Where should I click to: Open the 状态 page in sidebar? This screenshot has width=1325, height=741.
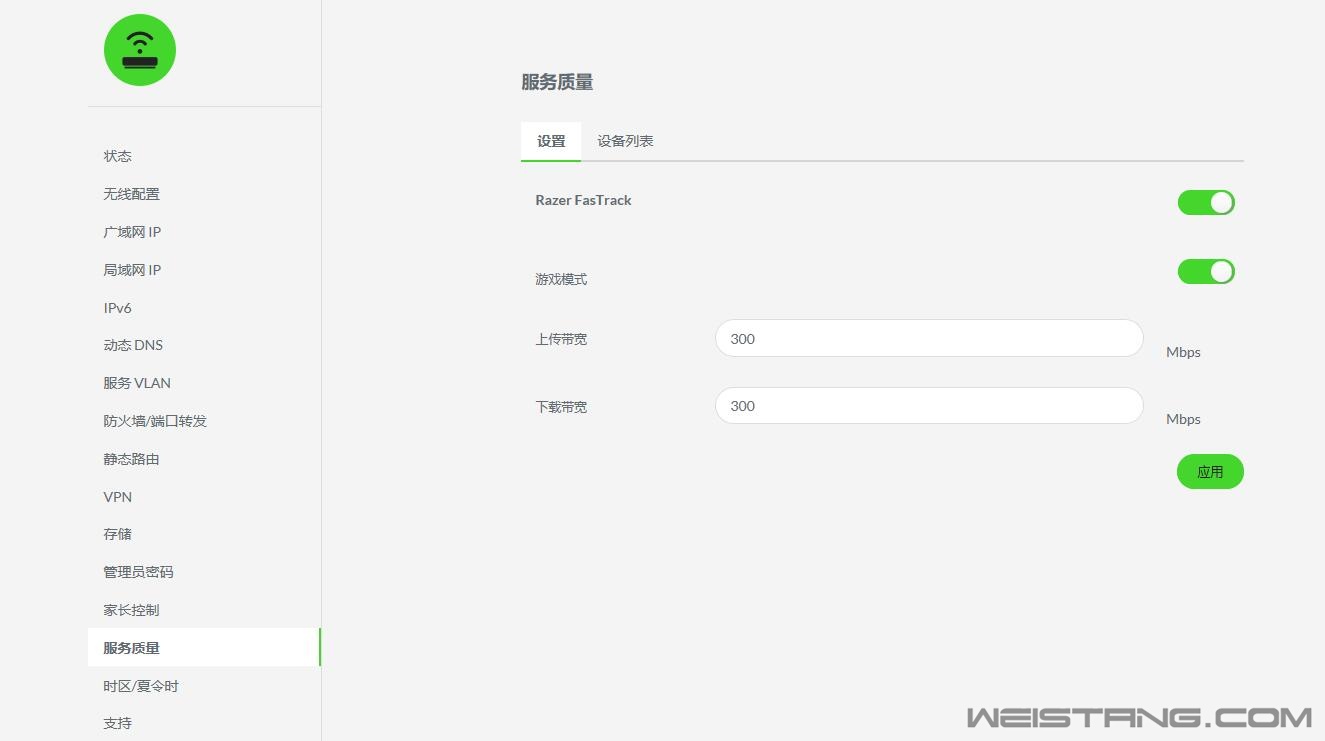tap(118, 156)
